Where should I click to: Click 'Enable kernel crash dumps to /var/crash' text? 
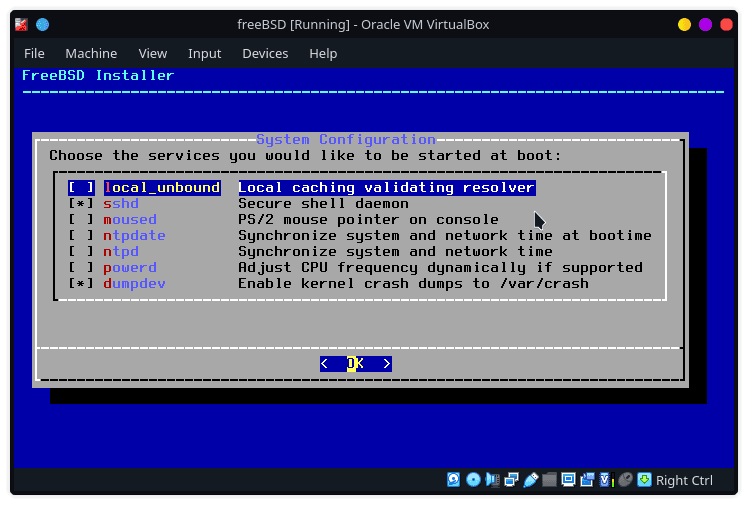413,283
